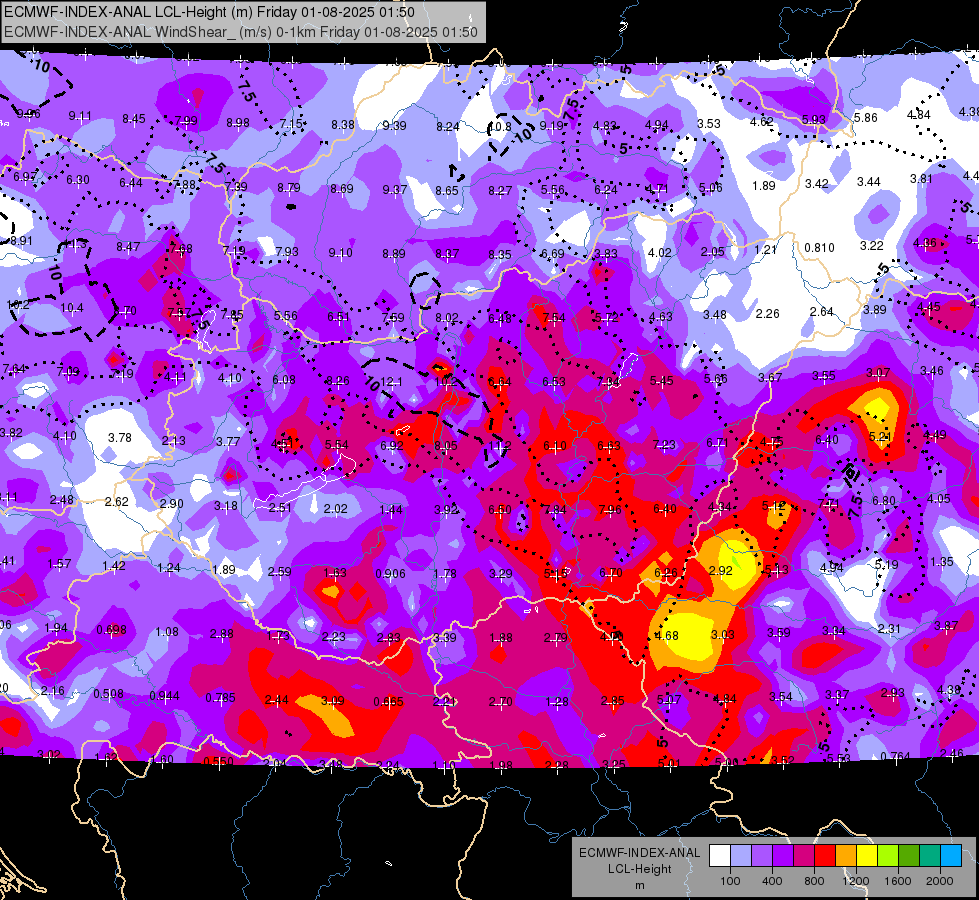Click the wind shear value 10.4
This screenshot has height=900, width=979.
pyautogui.click(x=72, y=307)
